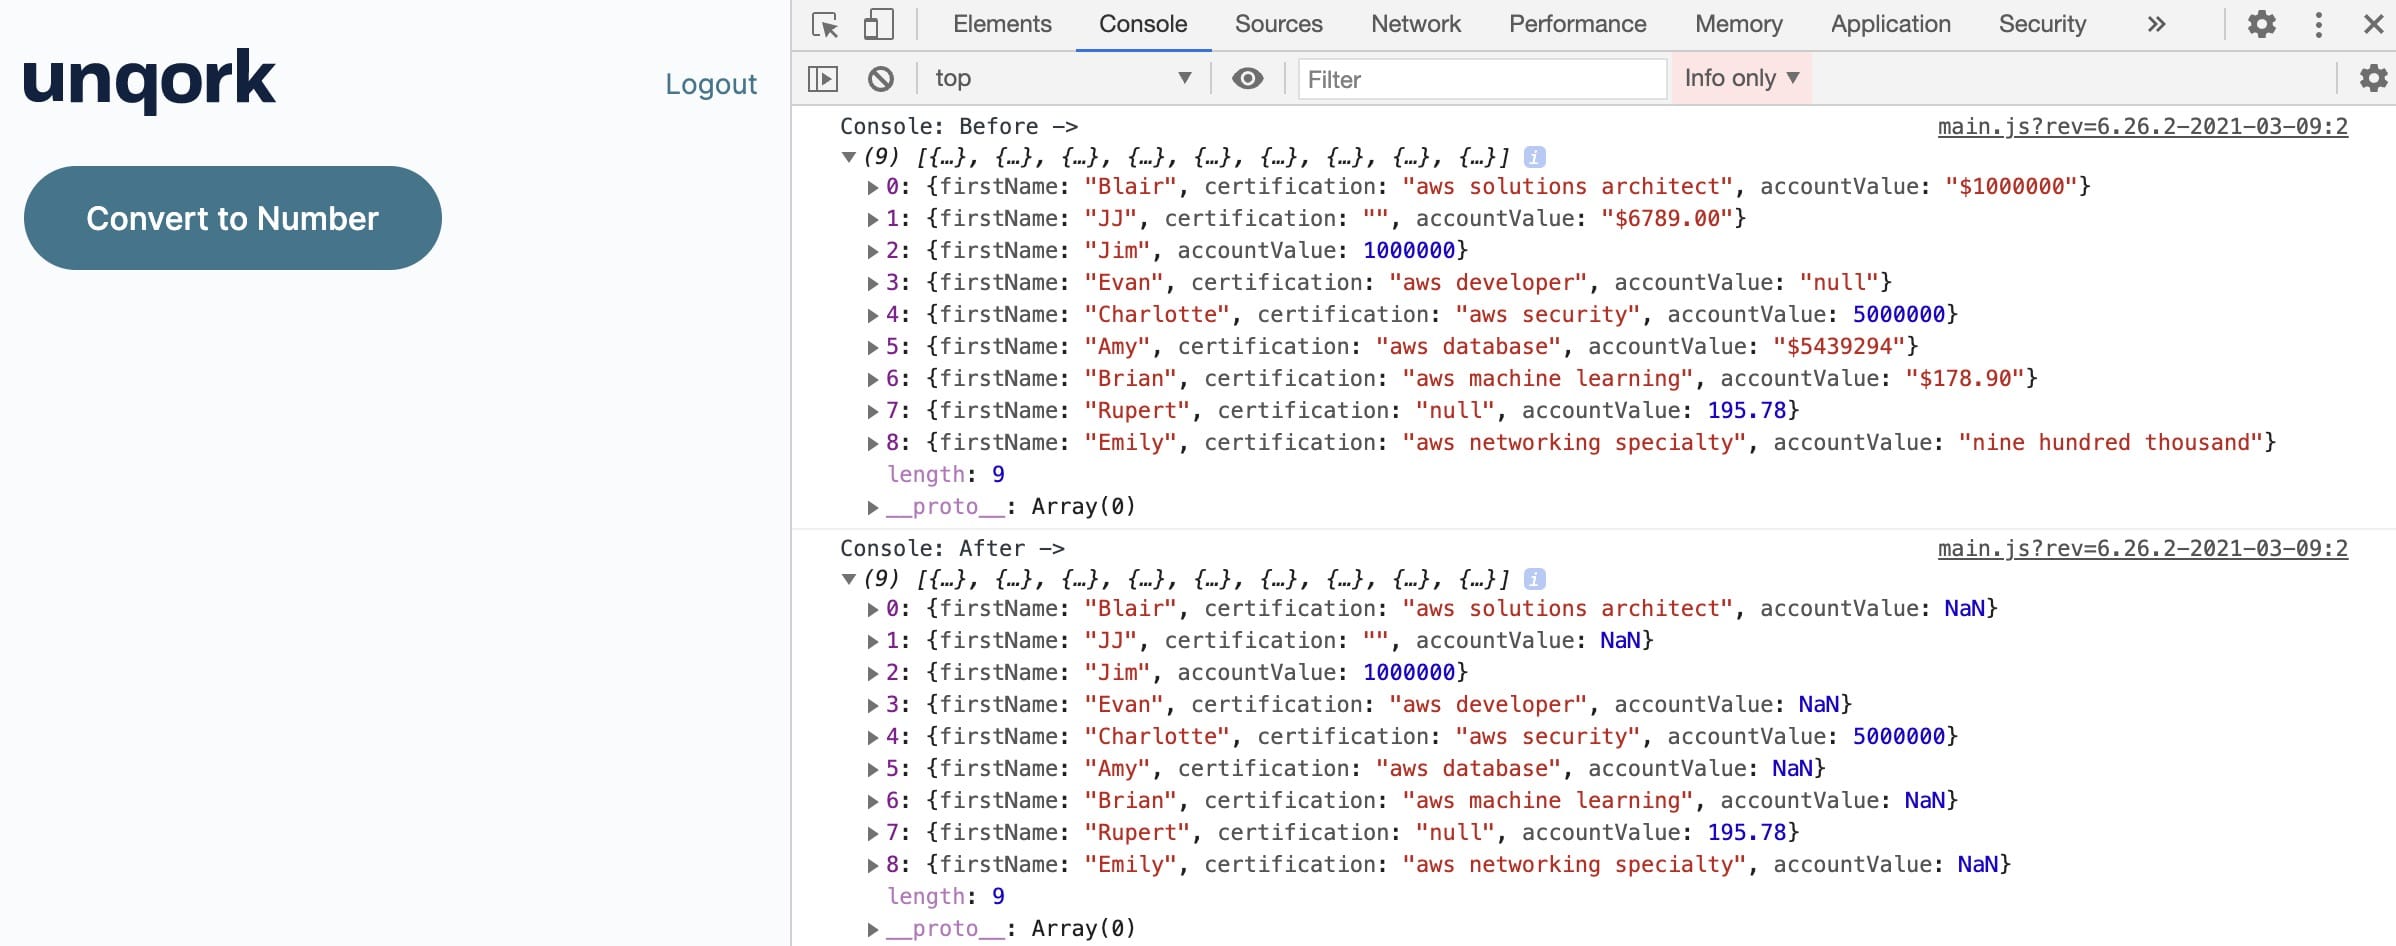Open main.js source link for Before log
Viewport: 2396px width, 946px height.
click(x=2142, y=126)
